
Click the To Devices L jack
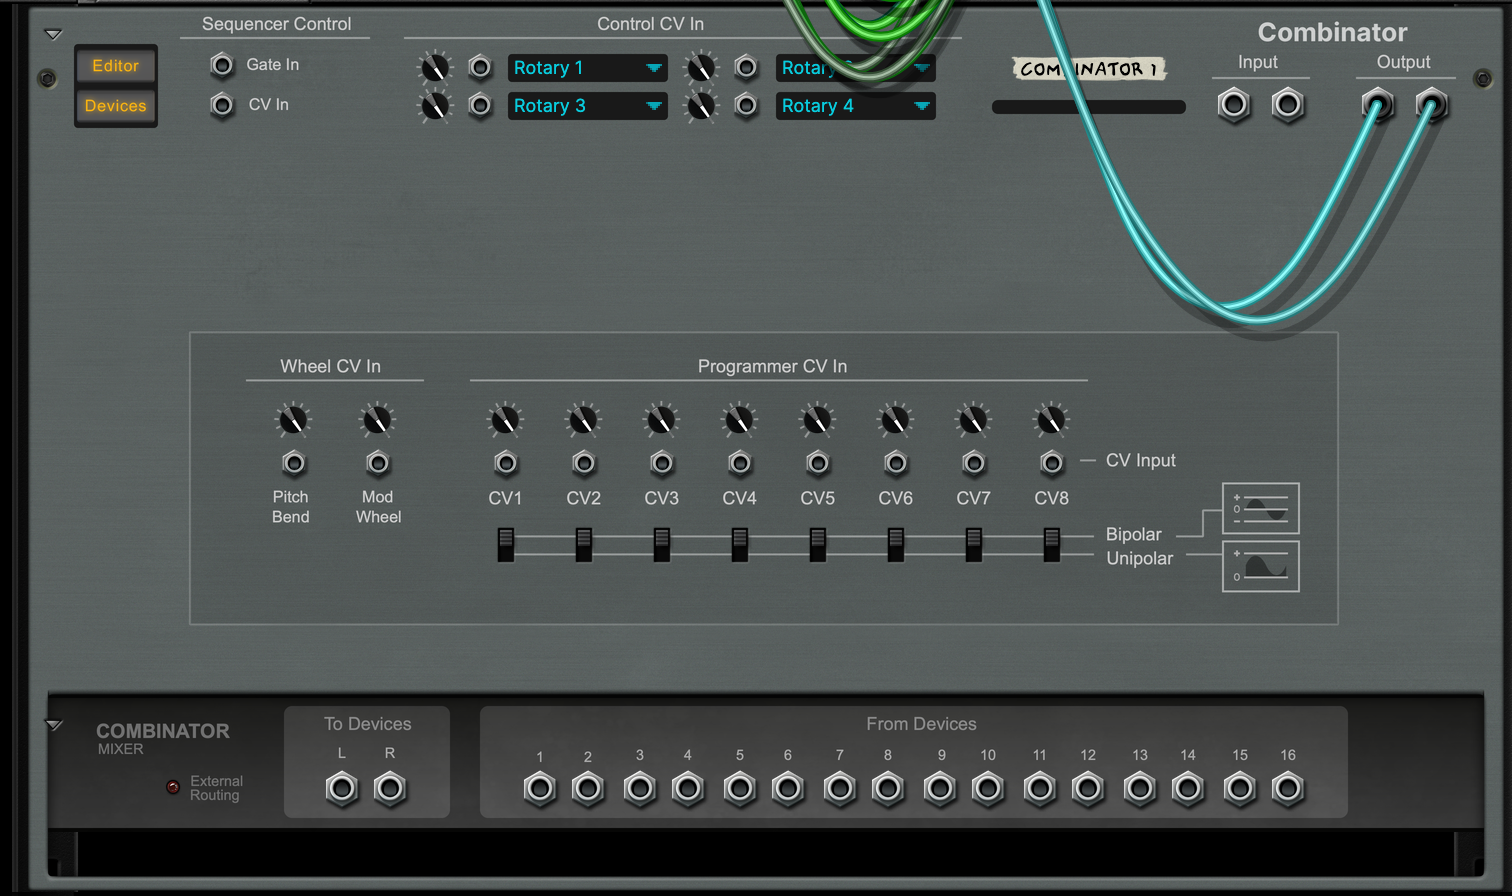[x=342, y=789]
